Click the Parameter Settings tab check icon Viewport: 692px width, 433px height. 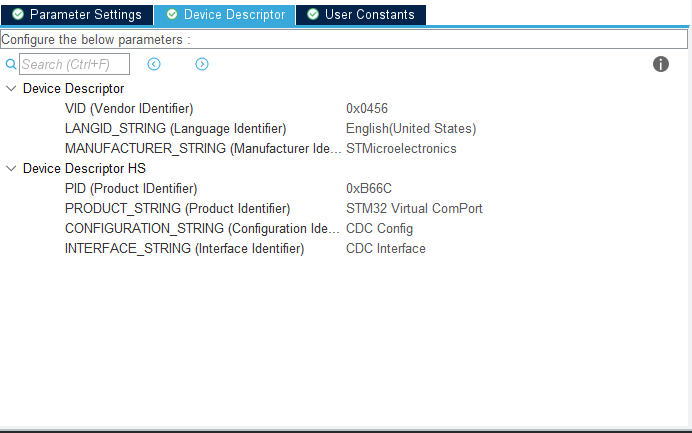17,15
